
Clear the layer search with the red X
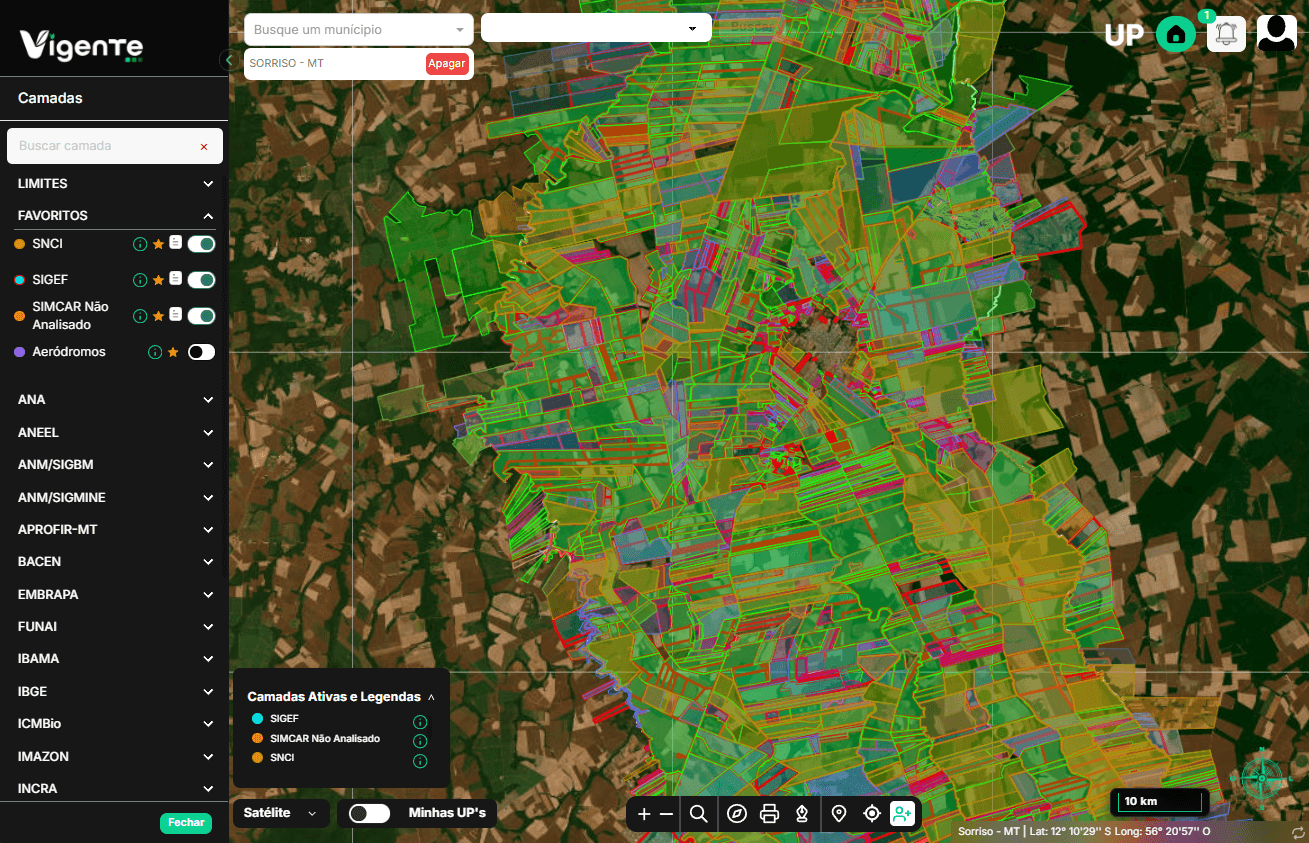click(204, 147)
